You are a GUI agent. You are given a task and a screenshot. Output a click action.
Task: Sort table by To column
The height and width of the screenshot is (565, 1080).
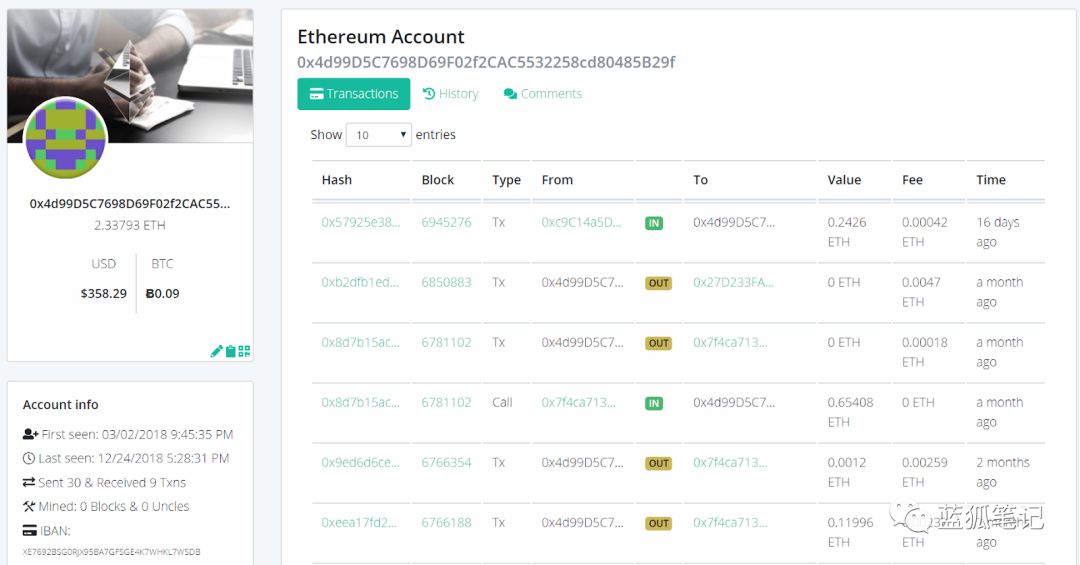pyautogui.click(x=700, y=180)
